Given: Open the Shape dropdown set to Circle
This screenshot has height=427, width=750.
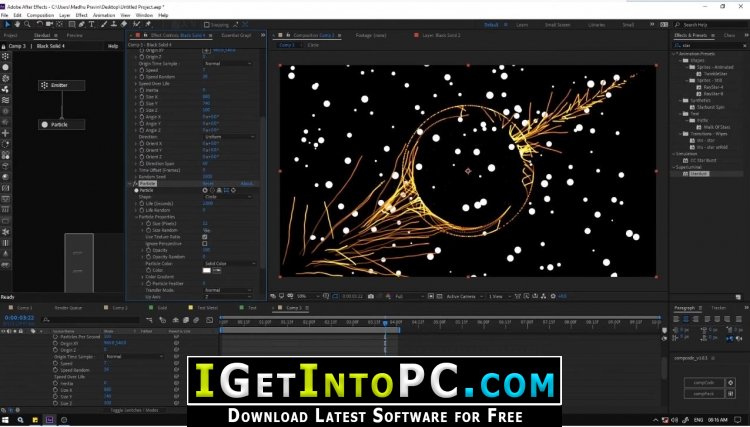Looking at the screenshot, I should pos(228,197).
